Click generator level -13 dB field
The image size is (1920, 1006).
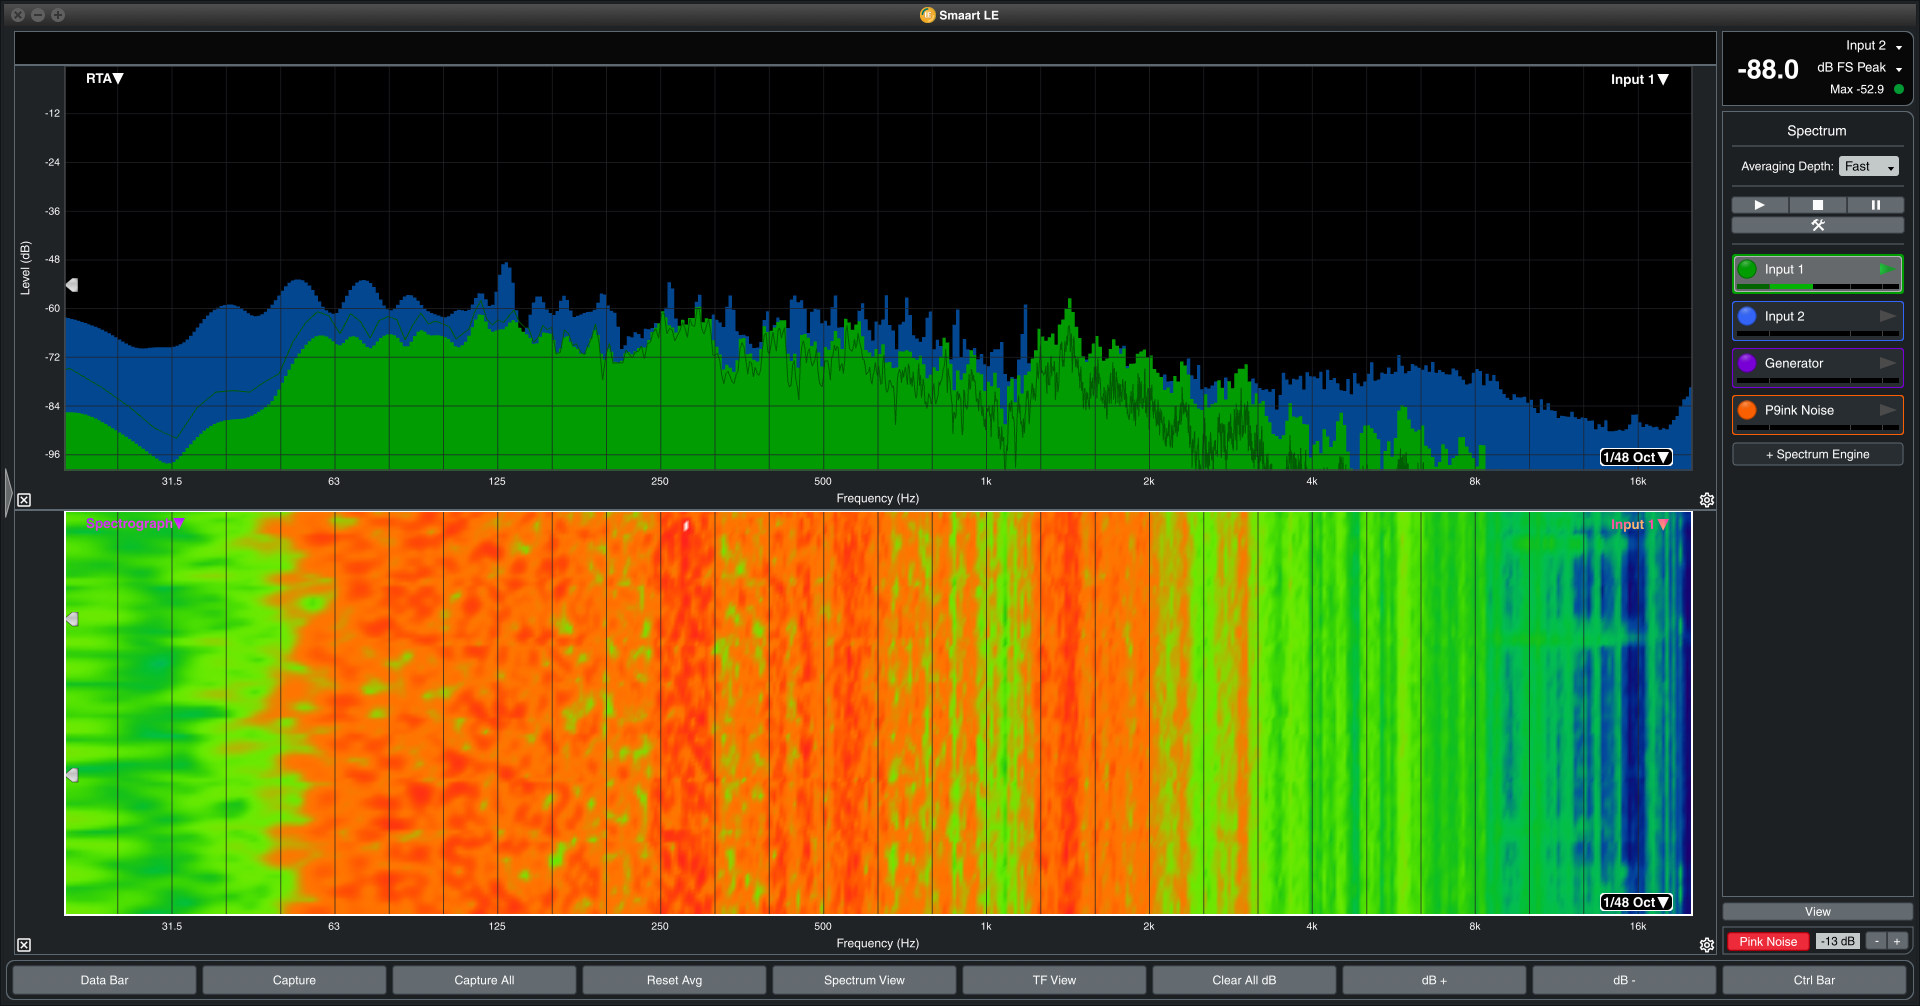point(1837,941)
